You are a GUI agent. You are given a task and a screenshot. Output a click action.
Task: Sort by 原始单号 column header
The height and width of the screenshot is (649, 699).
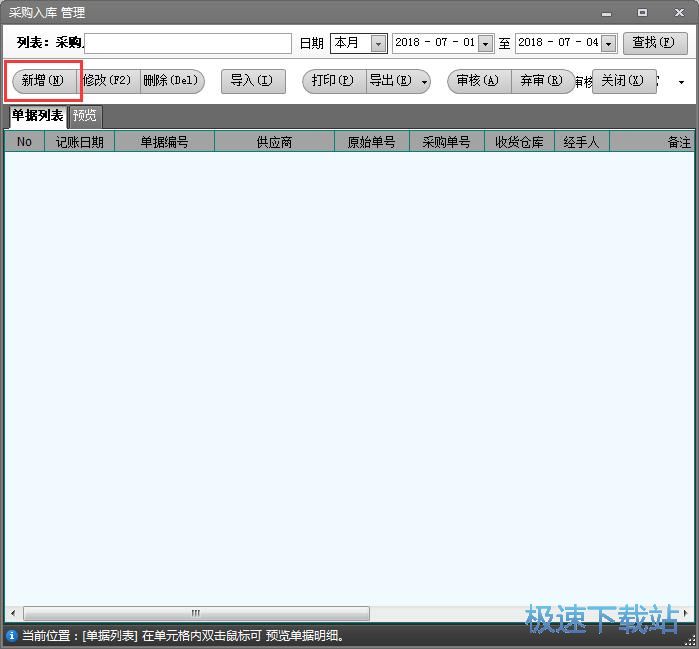(372, 142)
